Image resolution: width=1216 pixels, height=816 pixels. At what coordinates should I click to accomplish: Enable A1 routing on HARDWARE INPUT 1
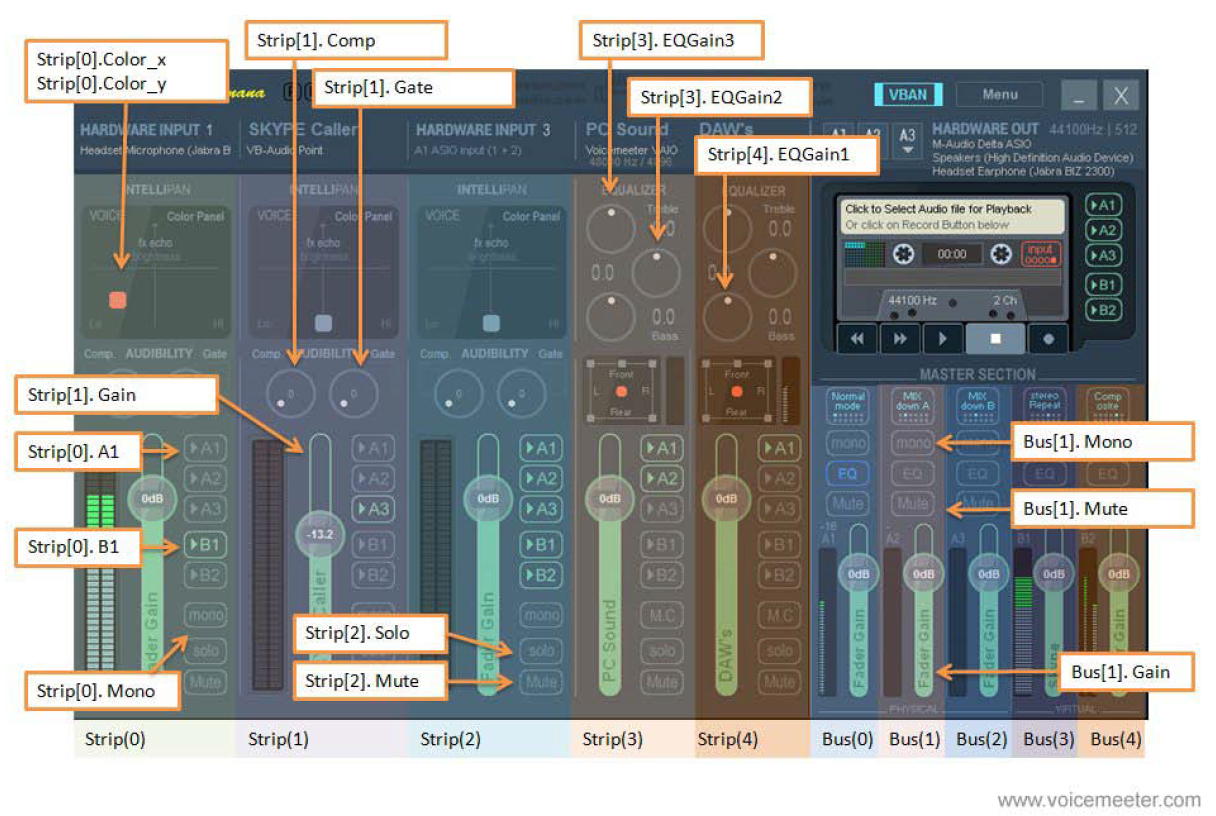205,449
